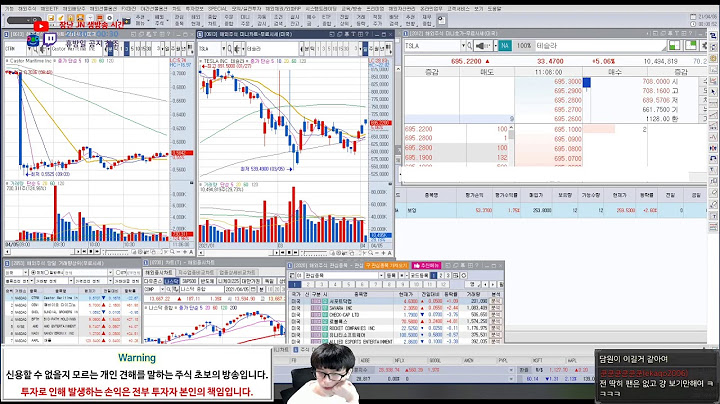Image resolution: width=720 pixels, height=404 pixels.
Task: Open the 해외주식 menu in menu bar
Action: [x=27, y=9]
